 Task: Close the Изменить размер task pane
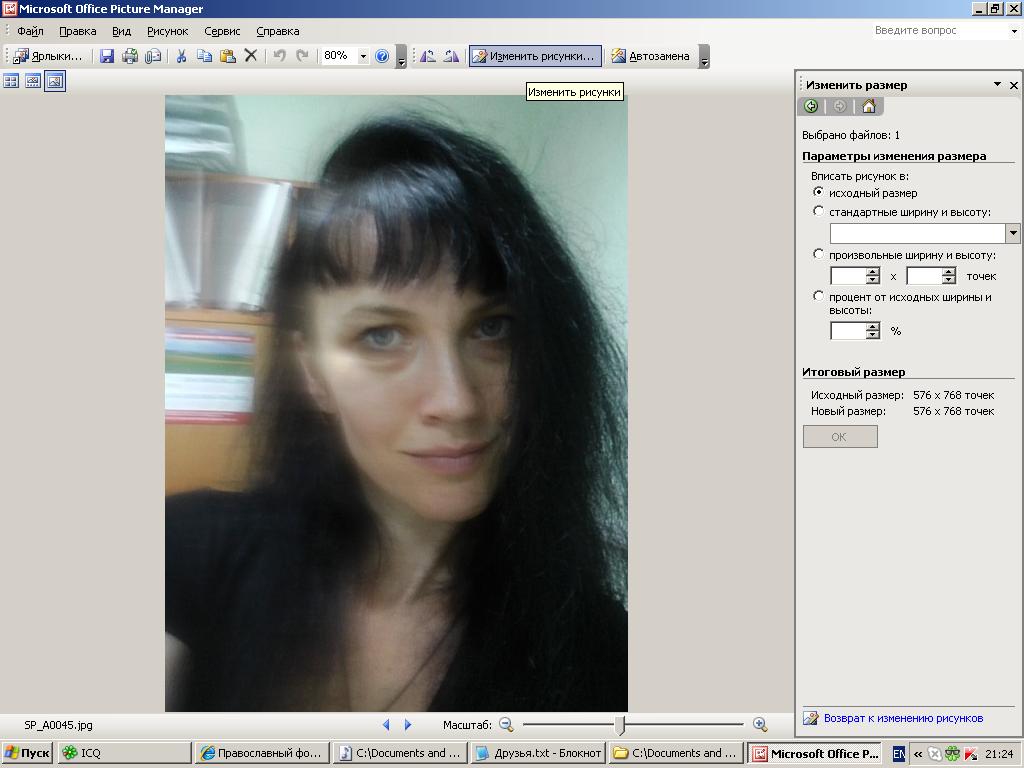(1014, 85)
